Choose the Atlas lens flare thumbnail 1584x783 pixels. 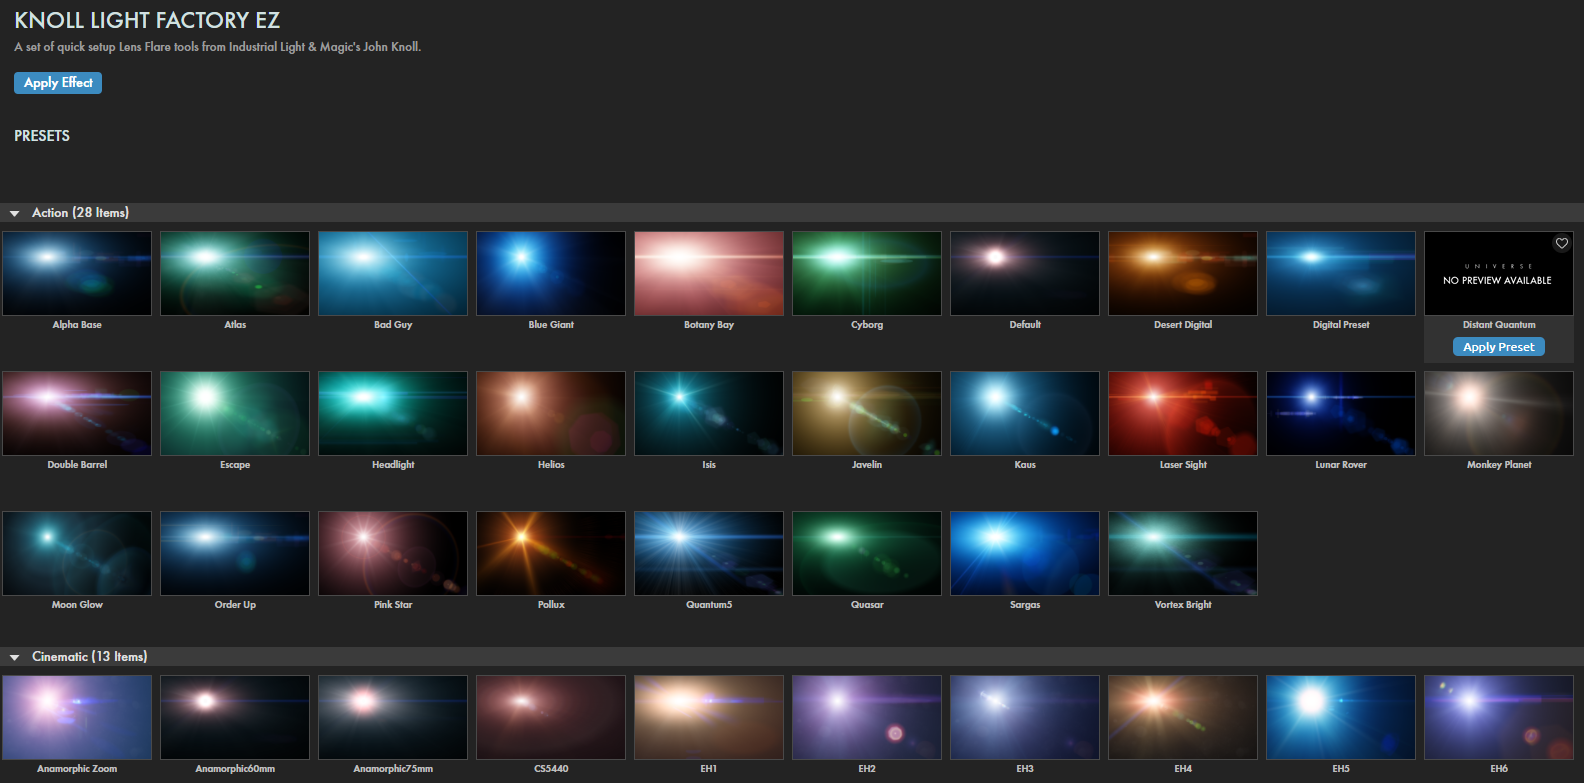click(x=235, y=273)
